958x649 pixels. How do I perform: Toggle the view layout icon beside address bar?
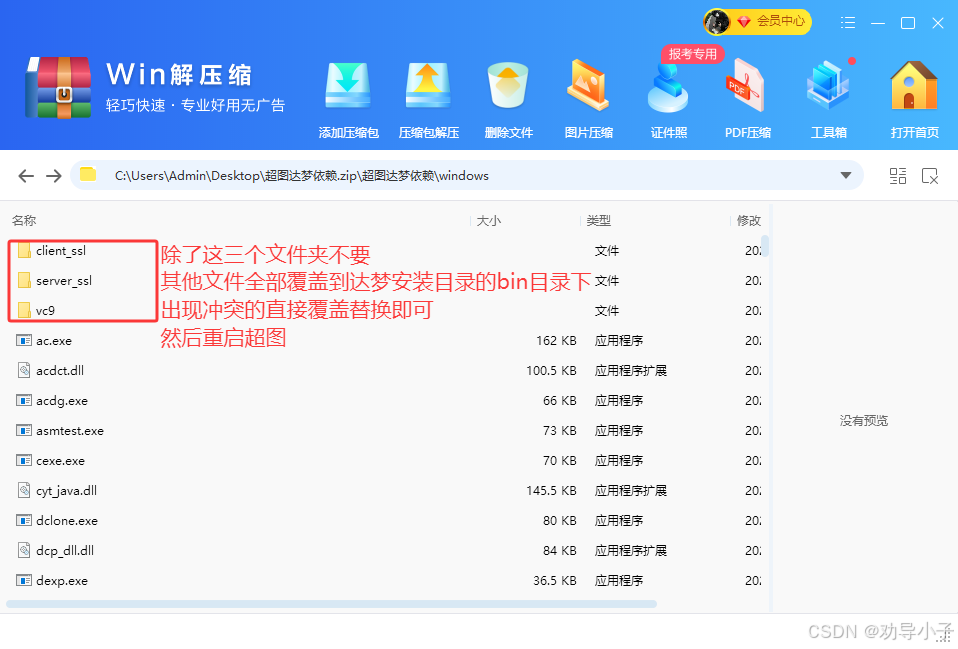[897, 175]
